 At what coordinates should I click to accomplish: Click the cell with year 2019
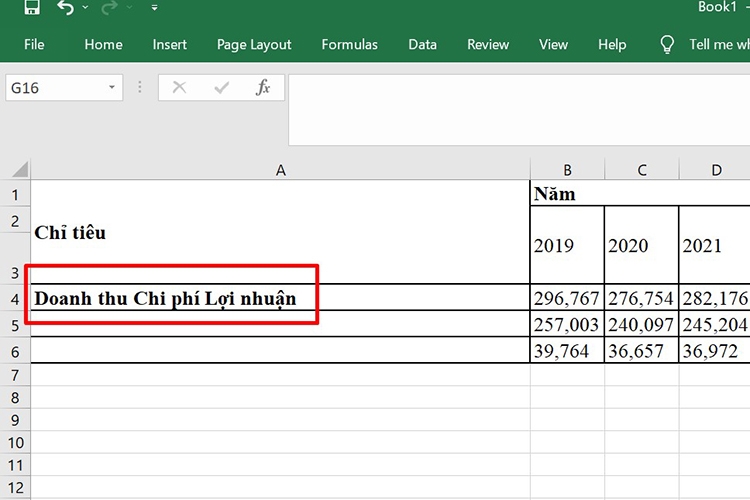click(x=567, y=245)
